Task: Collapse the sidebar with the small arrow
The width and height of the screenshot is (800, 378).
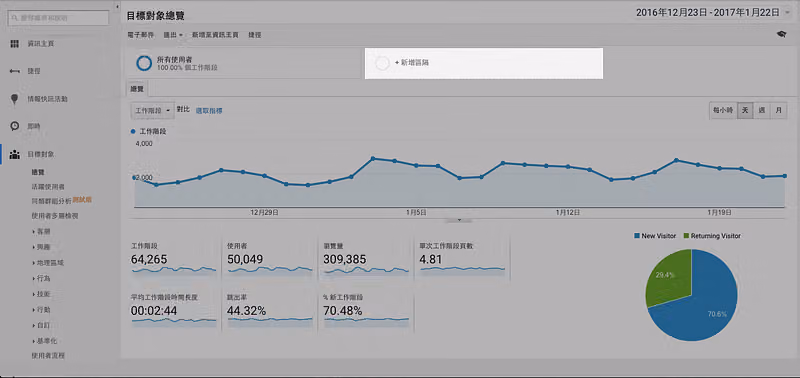Action: (x=118, y=7)
